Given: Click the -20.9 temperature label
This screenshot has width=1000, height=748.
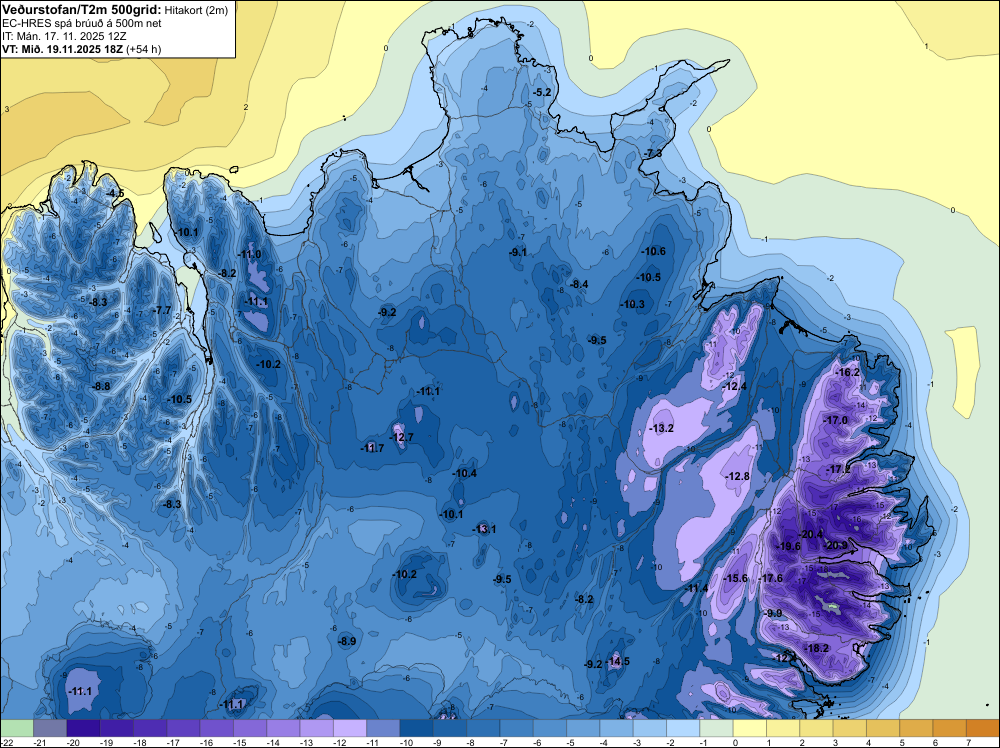Looking at the screenshot, I should 836,545.
